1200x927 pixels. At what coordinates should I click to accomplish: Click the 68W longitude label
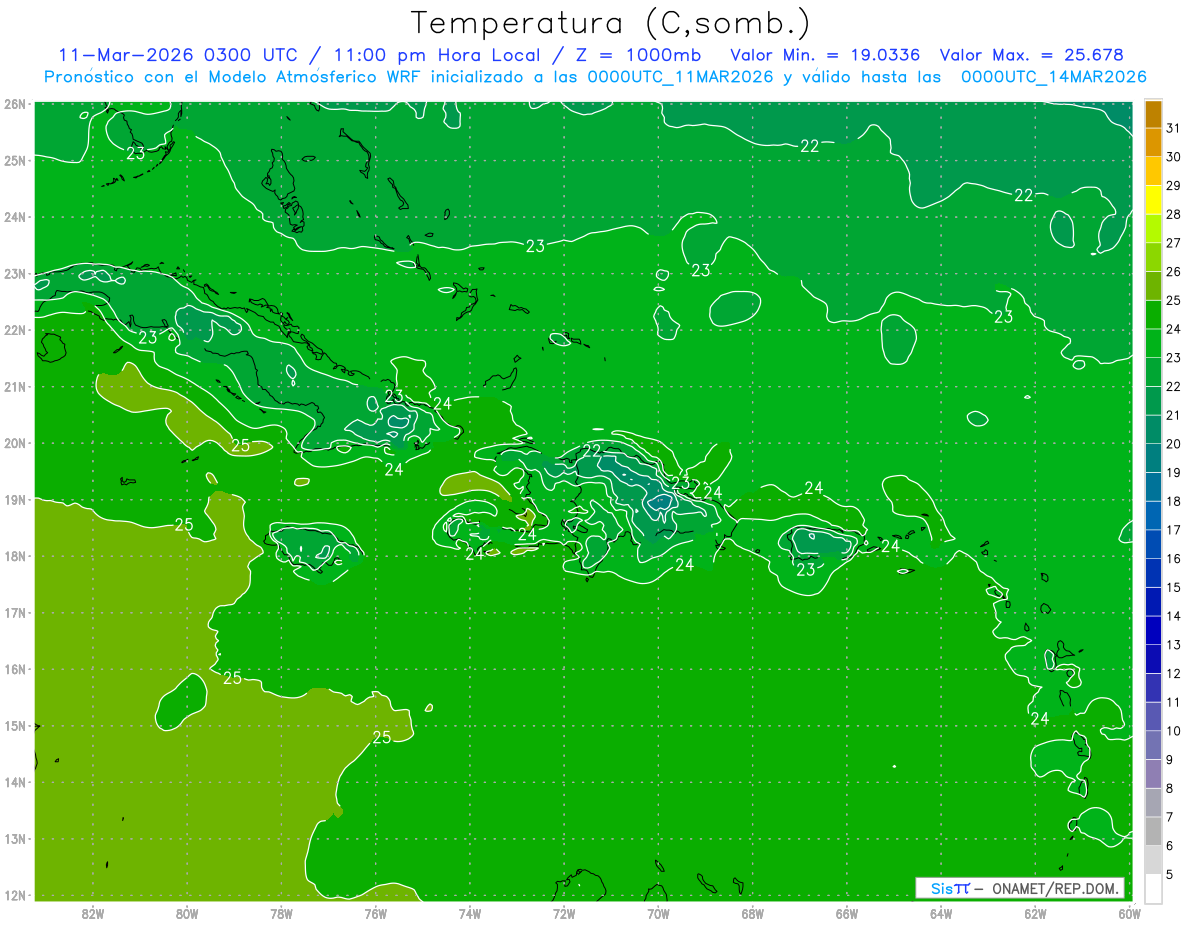(x=752, y=912)
